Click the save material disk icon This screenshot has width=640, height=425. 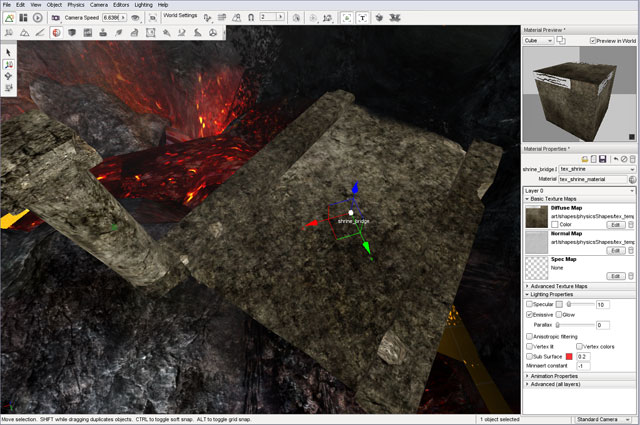[x=604, y=159]
